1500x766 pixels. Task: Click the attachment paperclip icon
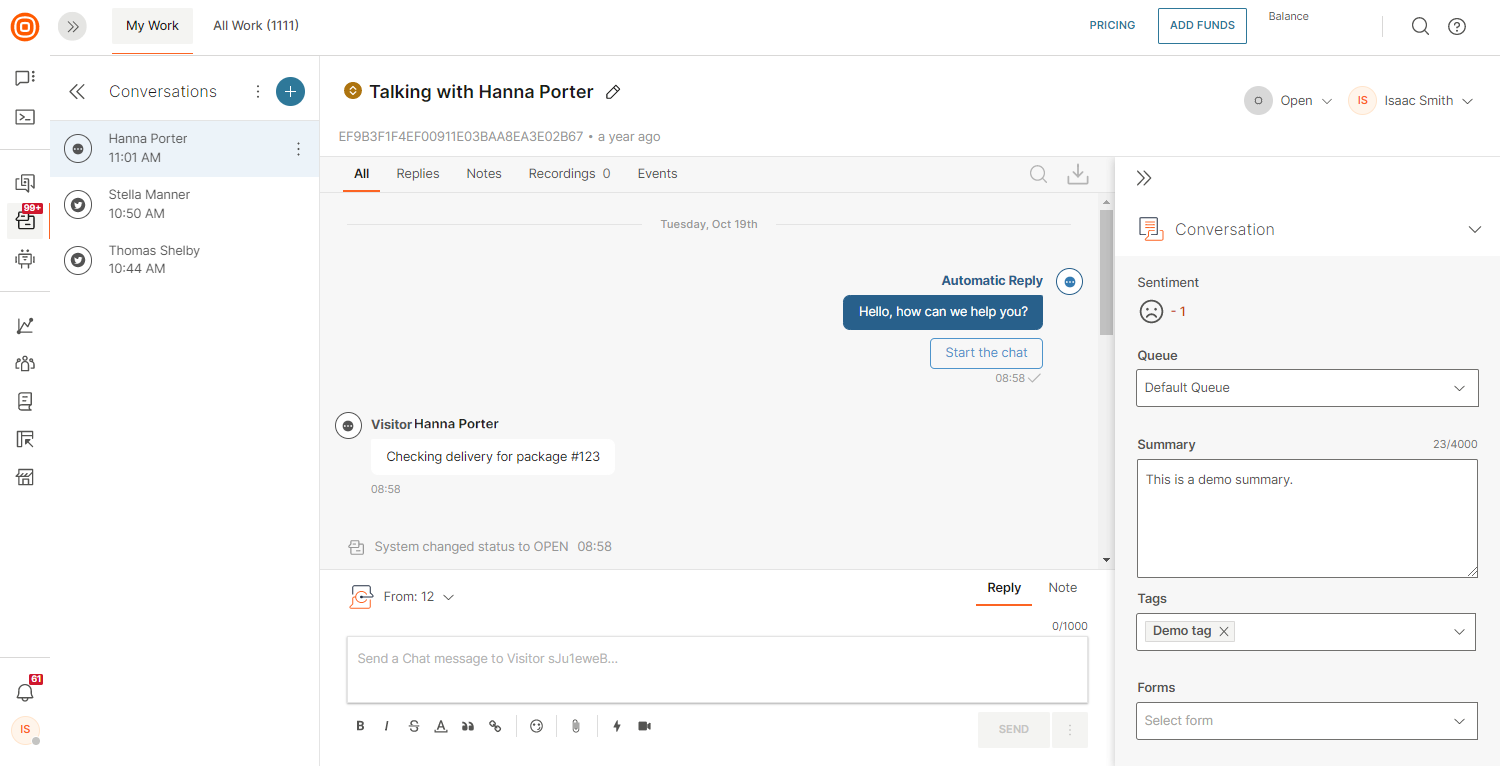pyautogui.click(x=576, y=726)
